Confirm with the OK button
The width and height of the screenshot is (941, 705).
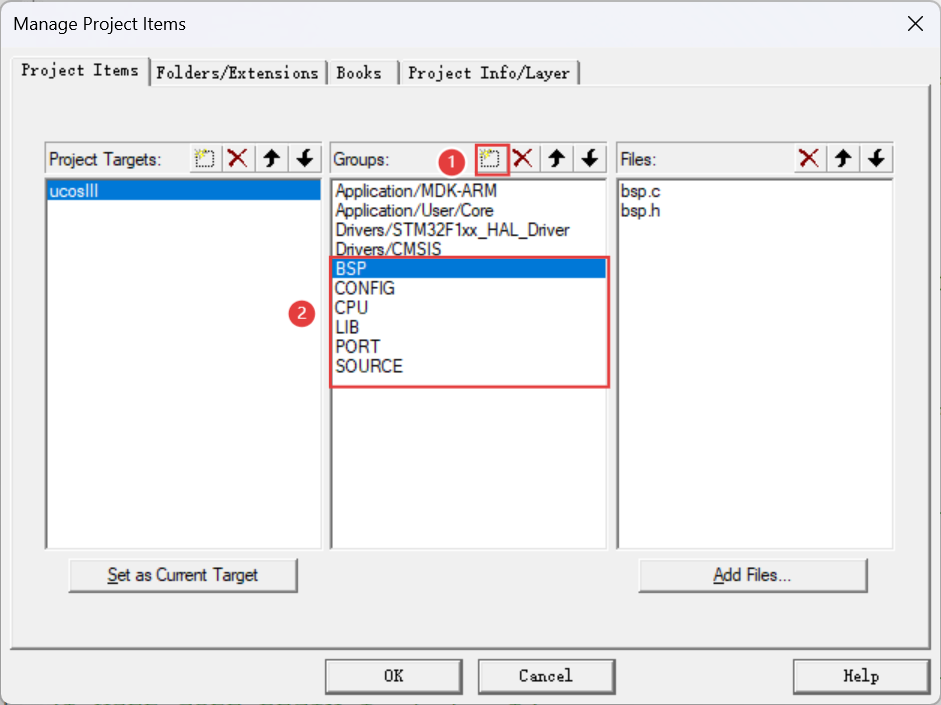[394, 676]
